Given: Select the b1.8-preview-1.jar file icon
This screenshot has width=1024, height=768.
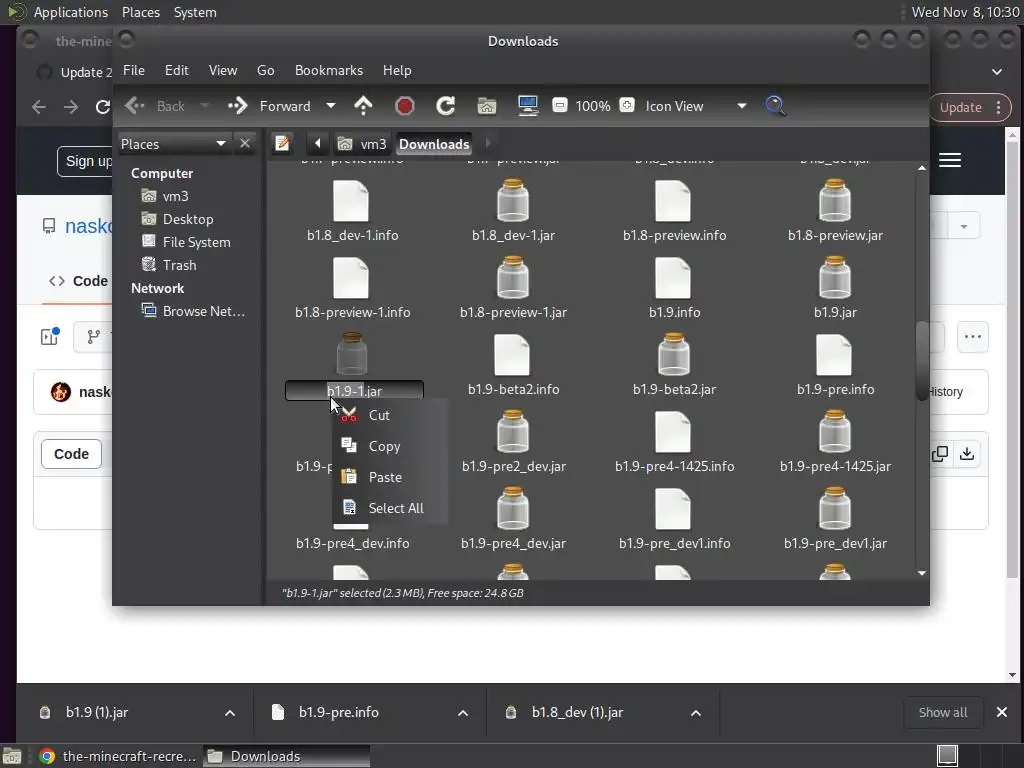Looking at the screenshot, I should 513,278.
